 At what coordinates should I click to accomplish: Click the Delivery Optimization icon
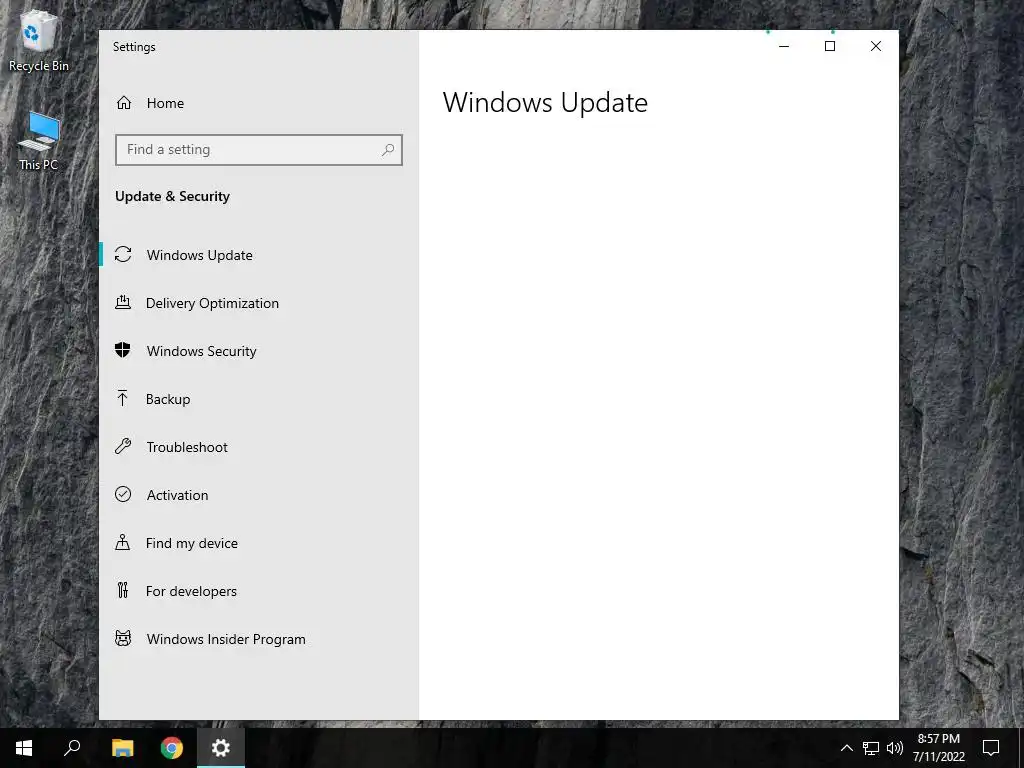pyautogui.click(x=123, y=302)
